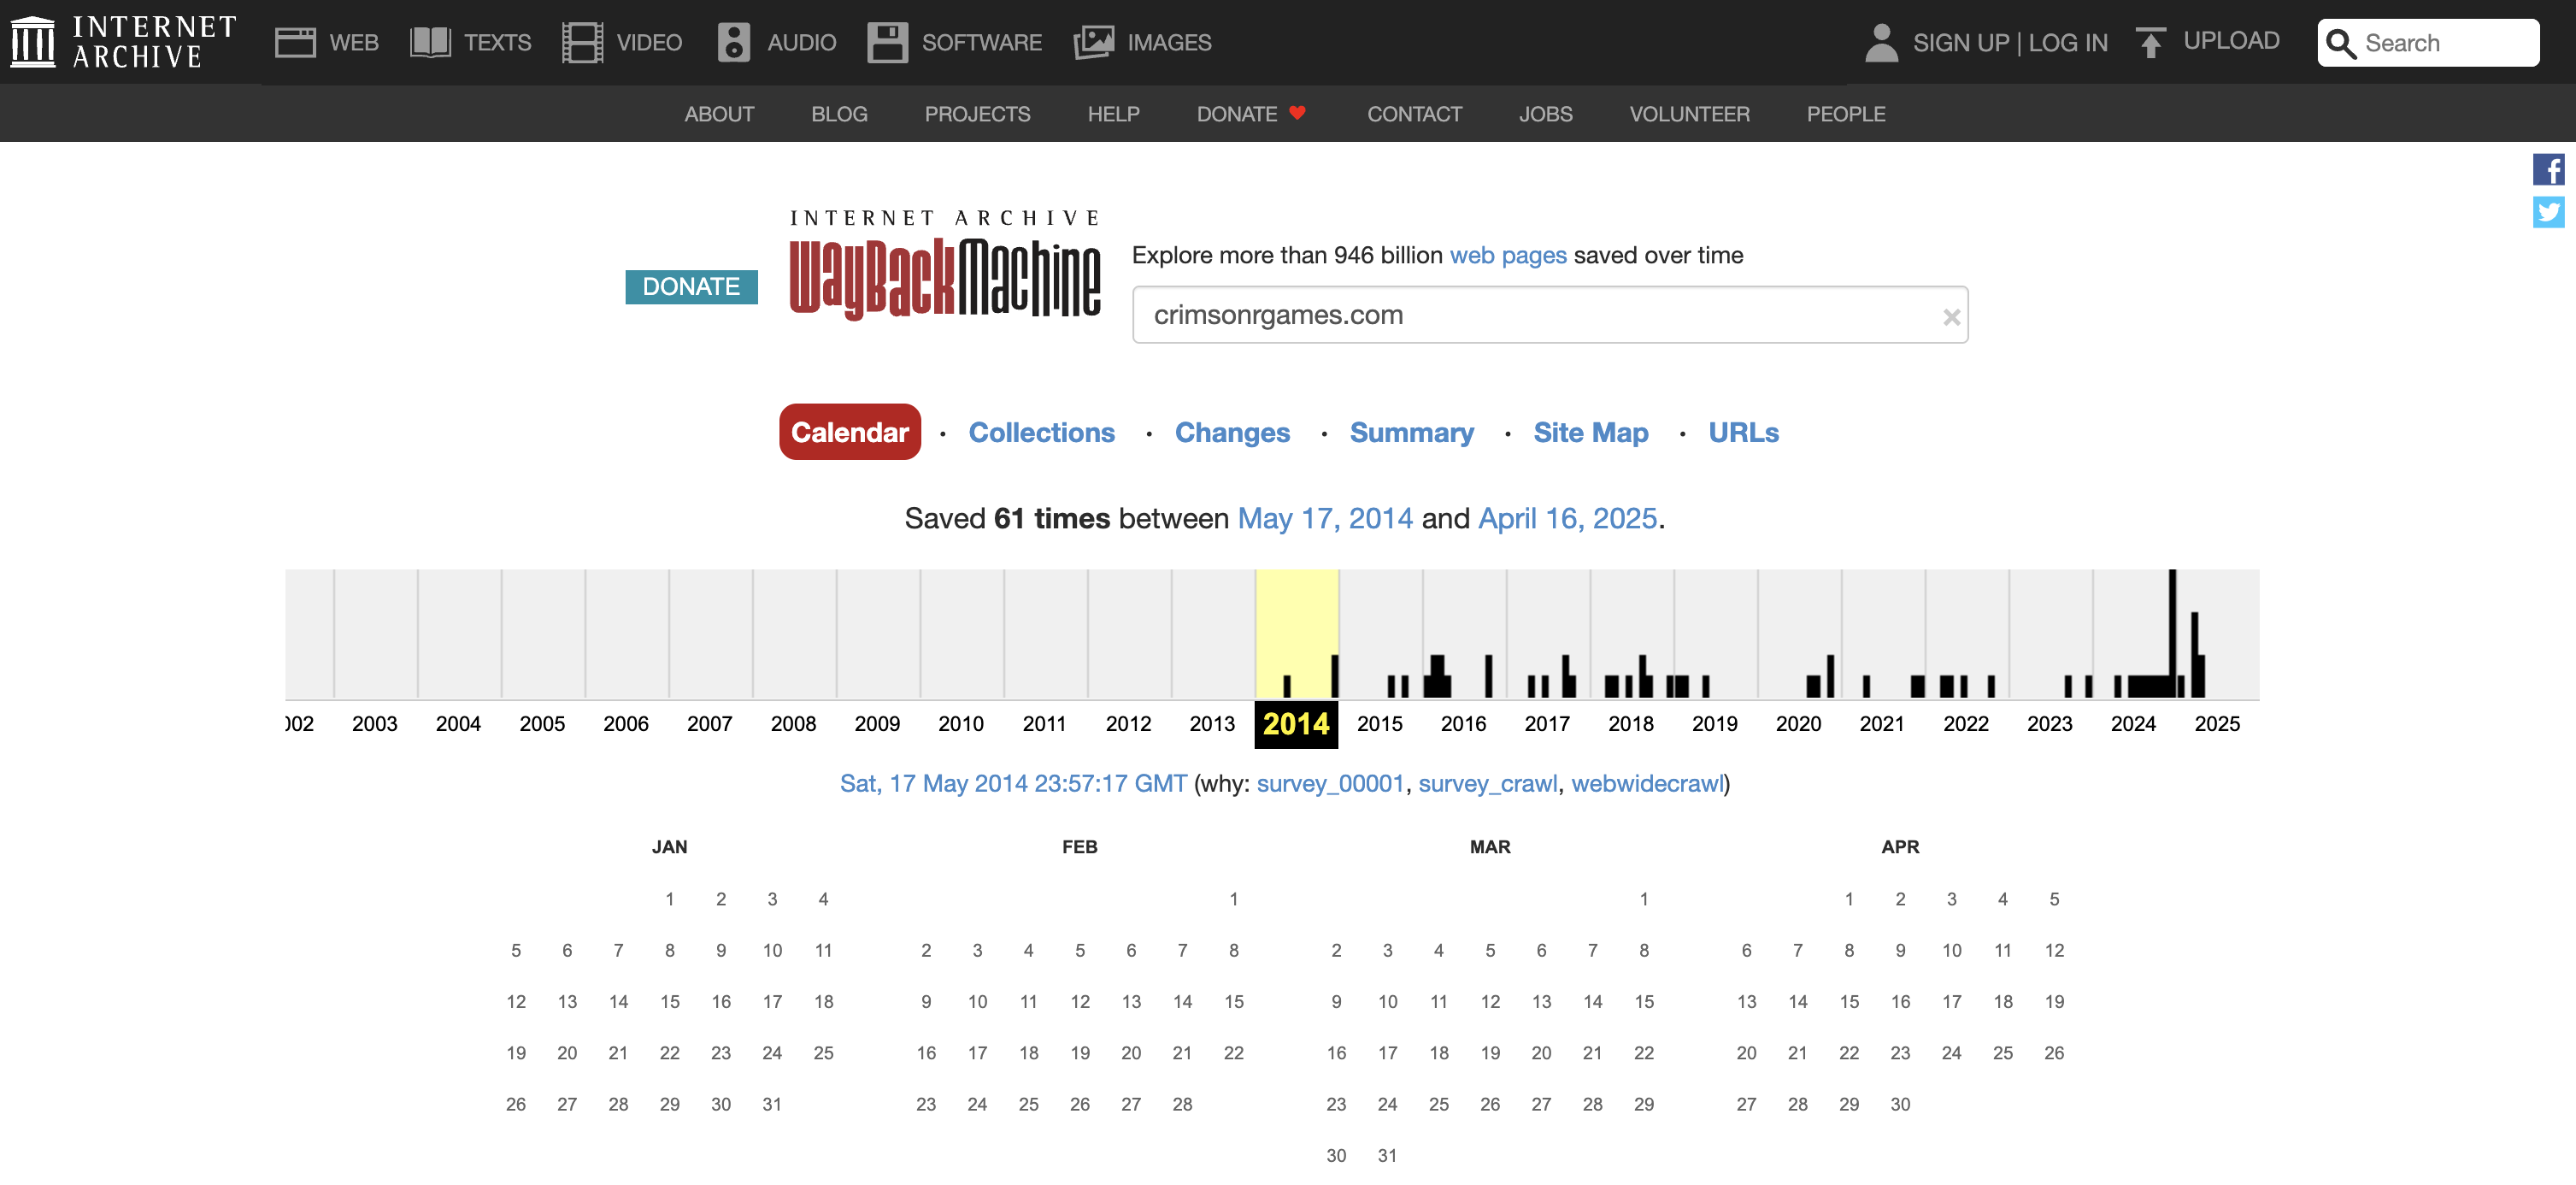2576x1185 pixels.
Task: Click the search magnifier icon
Action: click(x=2341, y=43)
